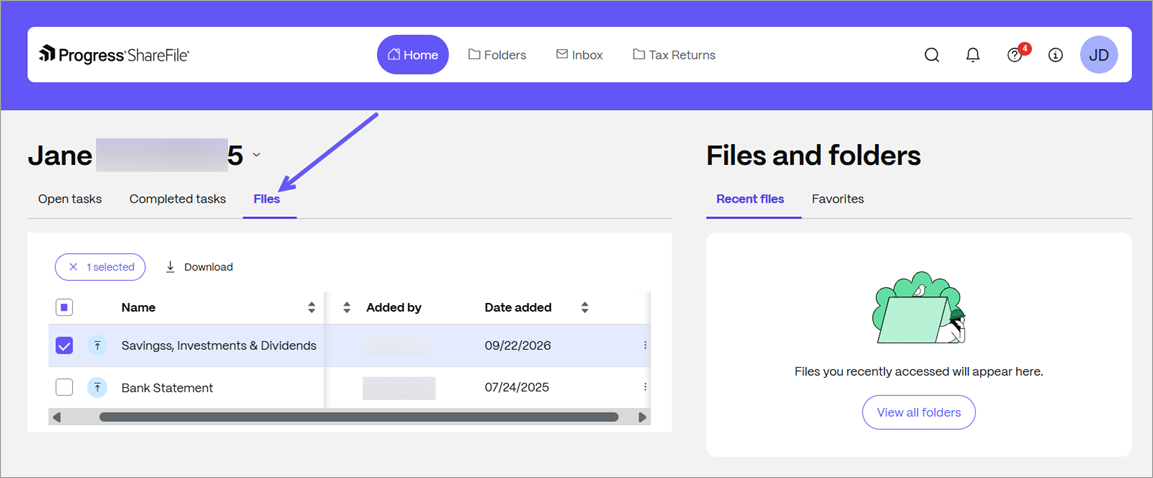1153x478 pixels.
Task: Open the Inbox navigation item
Action: tap(579, 55)
